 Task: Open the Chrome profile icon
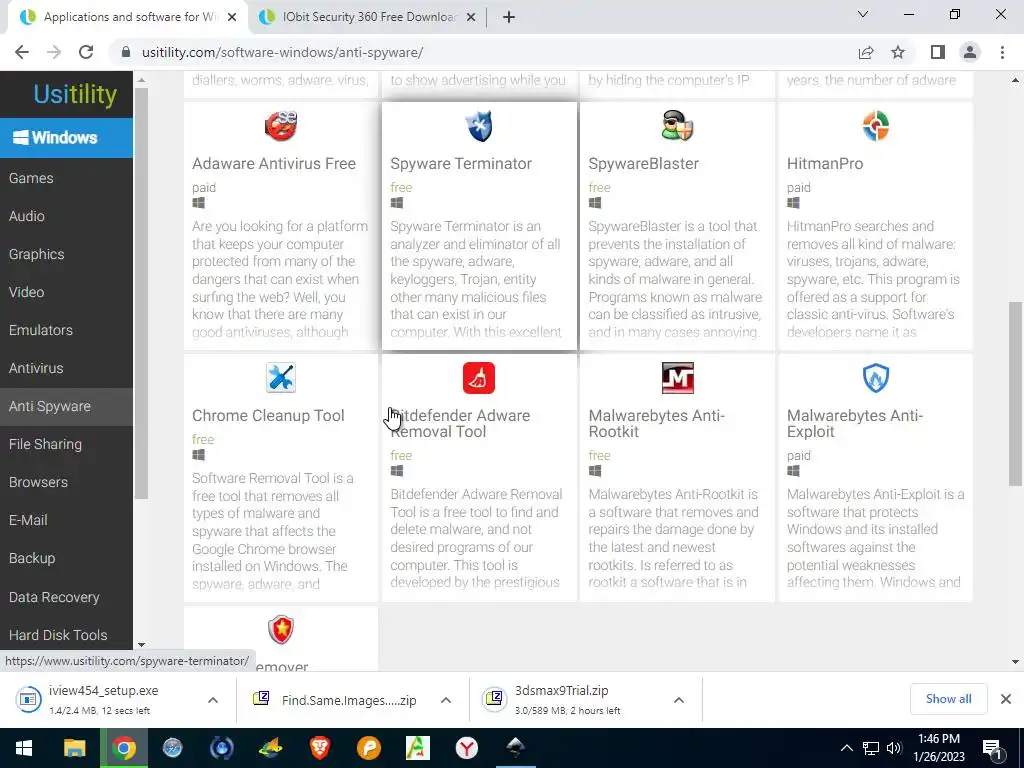[970, 52]
